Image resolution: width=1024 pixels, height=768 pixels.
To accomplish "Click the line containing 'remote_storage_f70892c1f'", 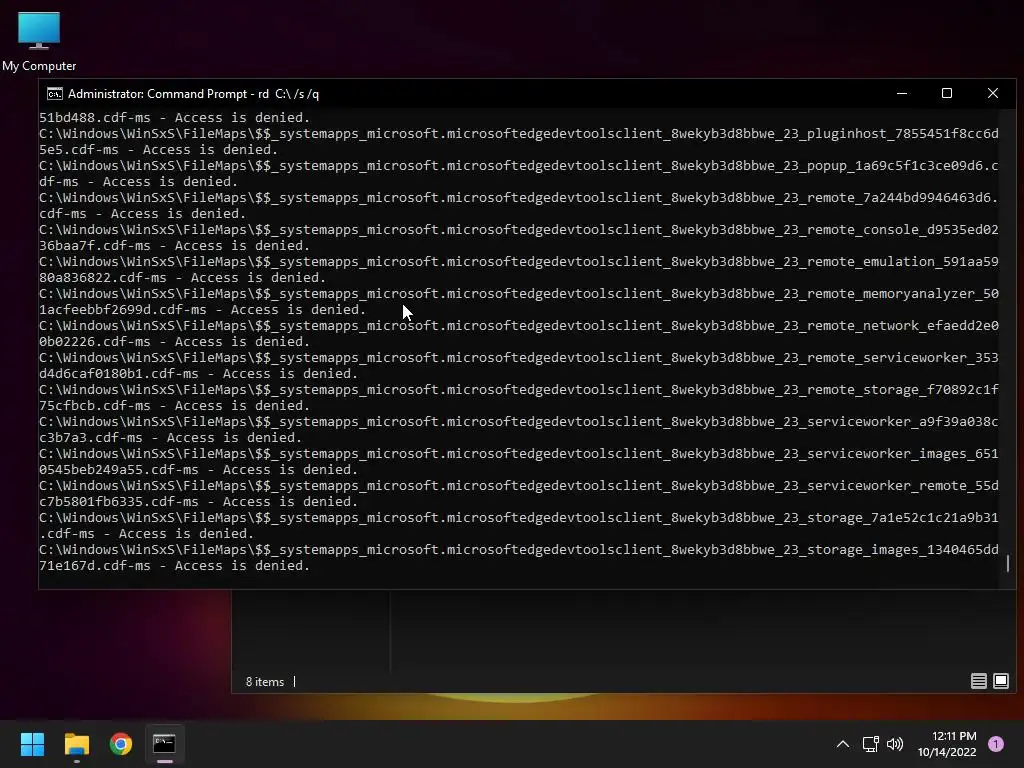I will (519, 389).
